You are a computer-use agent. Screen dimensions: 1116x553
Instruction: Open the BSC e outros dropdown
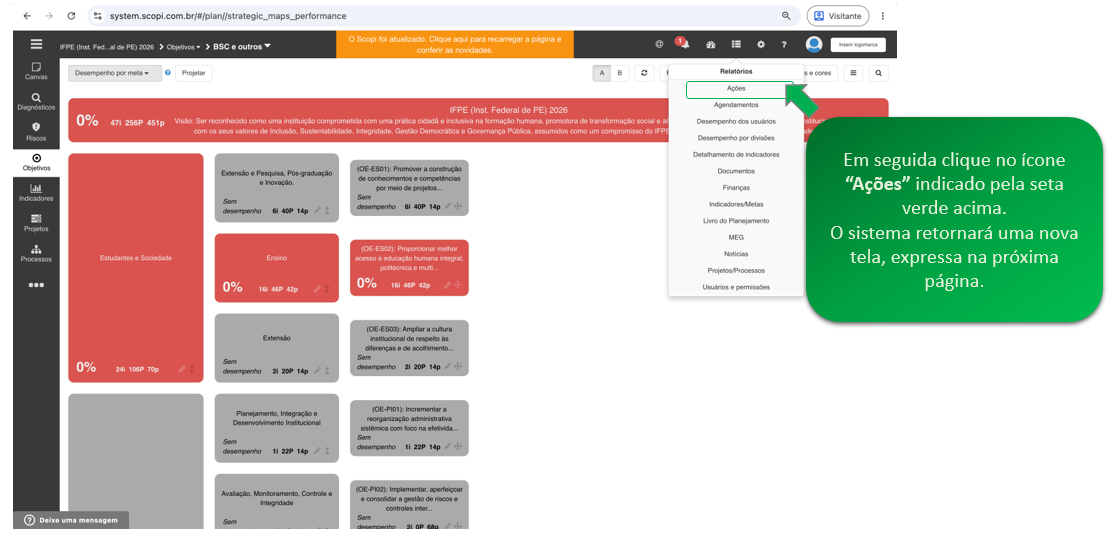[x=242, y=46]
